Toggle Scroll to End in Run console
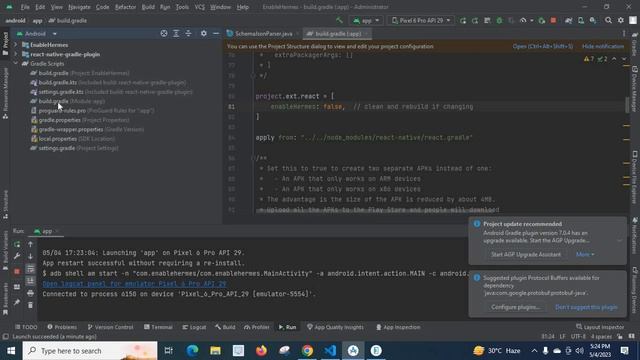Image resolution: width=640 pixels, height=360 pixels. tap(30, 281)
